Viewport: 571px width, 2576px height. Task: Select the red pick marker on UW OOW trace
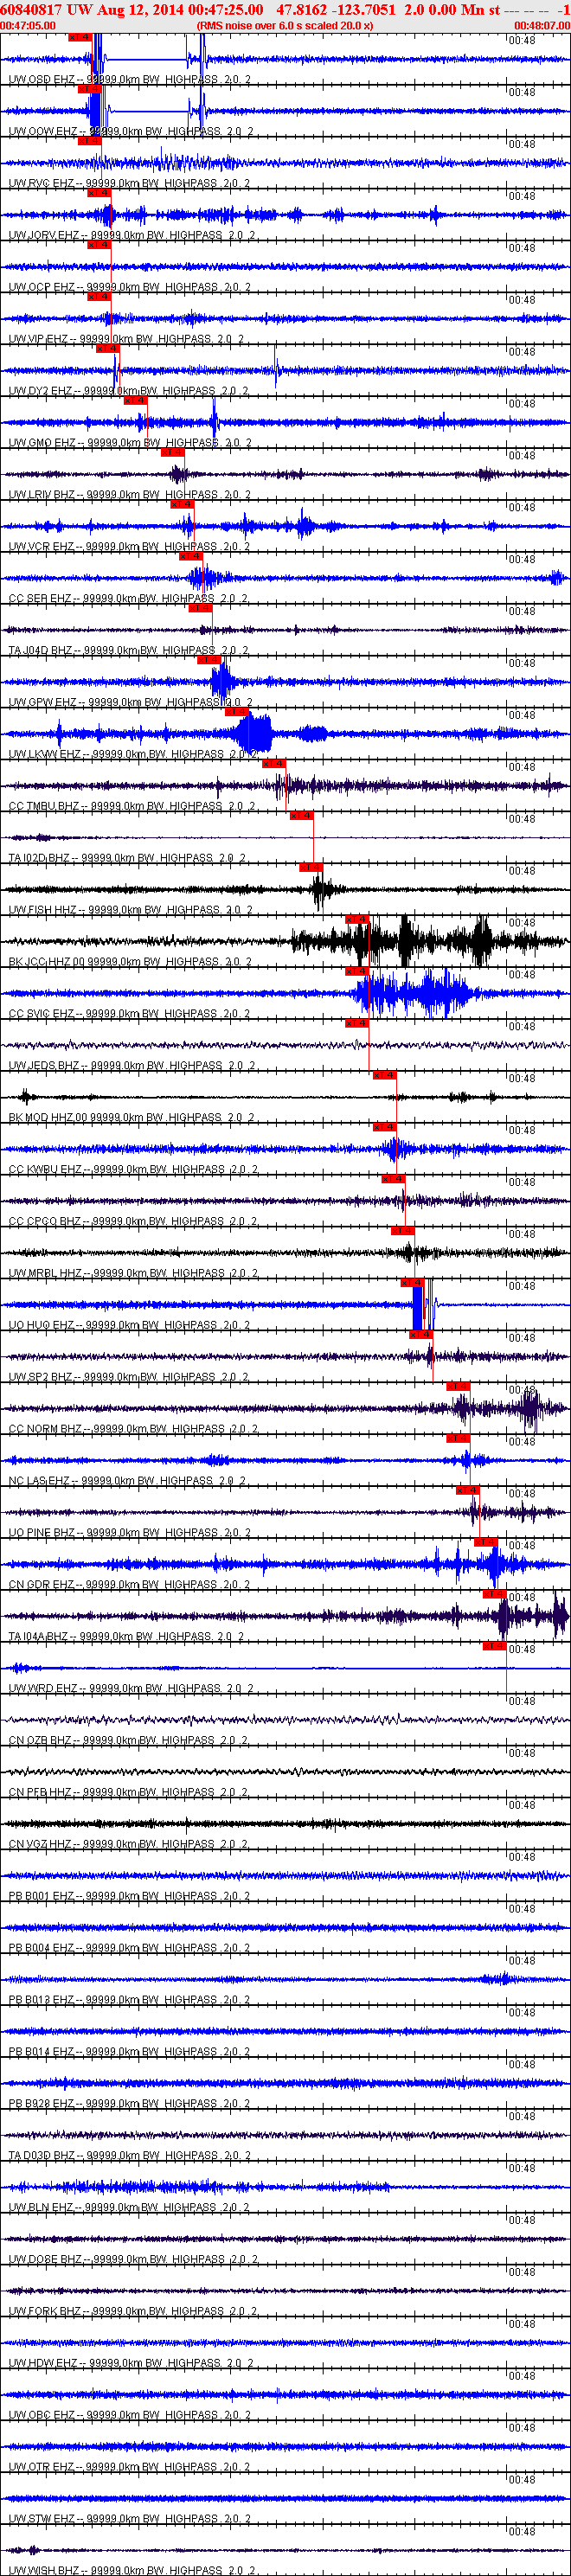(89, 89)
